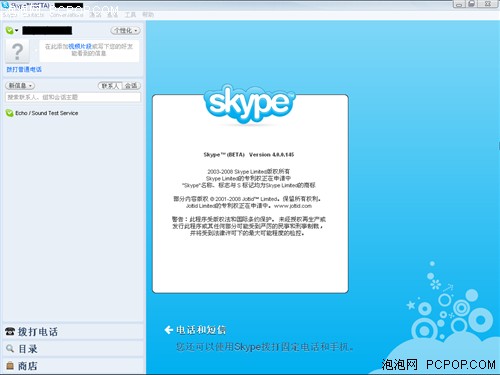This screenshot has width=500, height=375.
Task: Click the telephone icon beside 拨打电话
Action: tap(10, 331)
